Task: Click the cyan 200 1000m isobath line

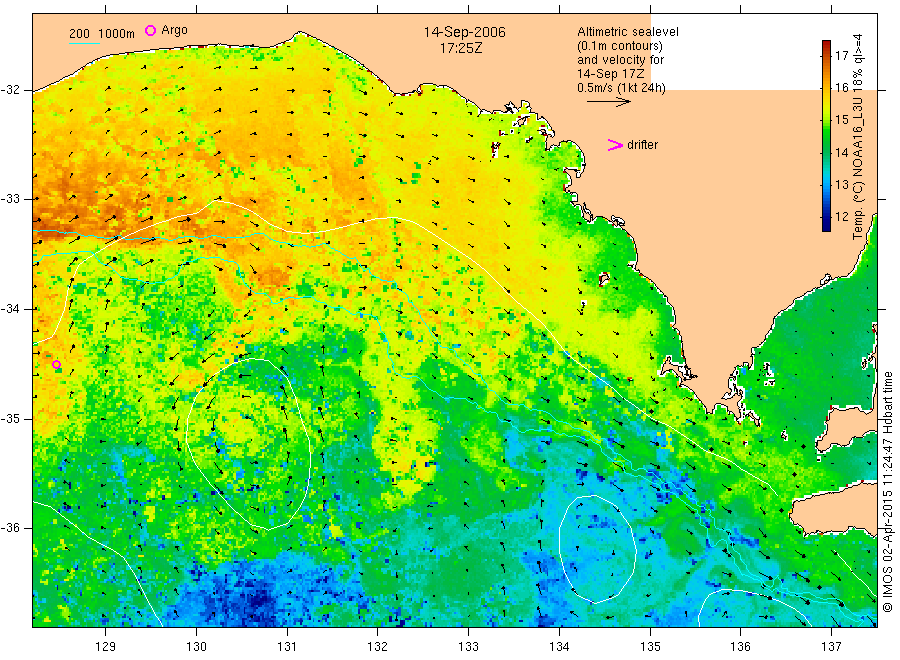Action: (84, 43)
